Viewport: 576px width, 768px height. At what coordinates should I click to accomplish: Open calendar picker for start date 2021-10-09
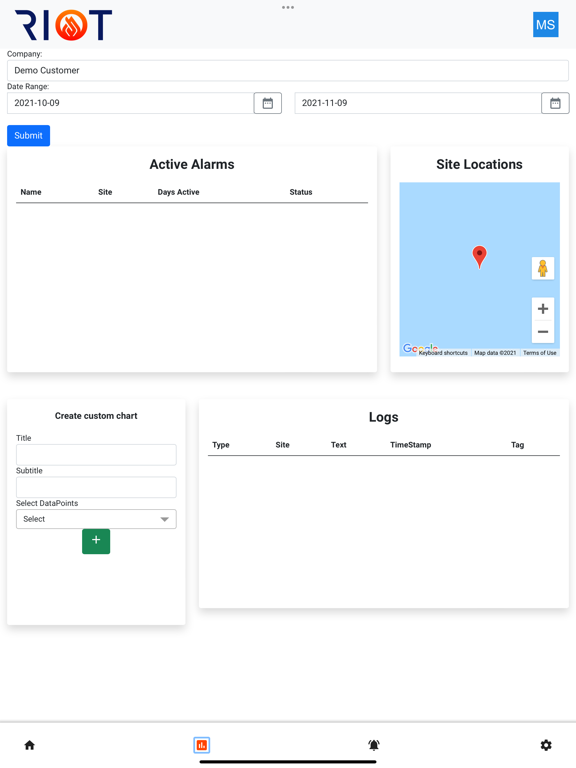coord(267,103)
